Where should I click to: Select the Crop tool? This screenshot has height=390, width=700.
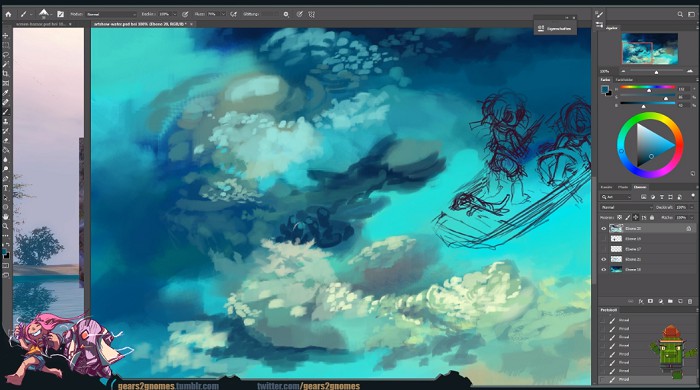pos(6,74)
